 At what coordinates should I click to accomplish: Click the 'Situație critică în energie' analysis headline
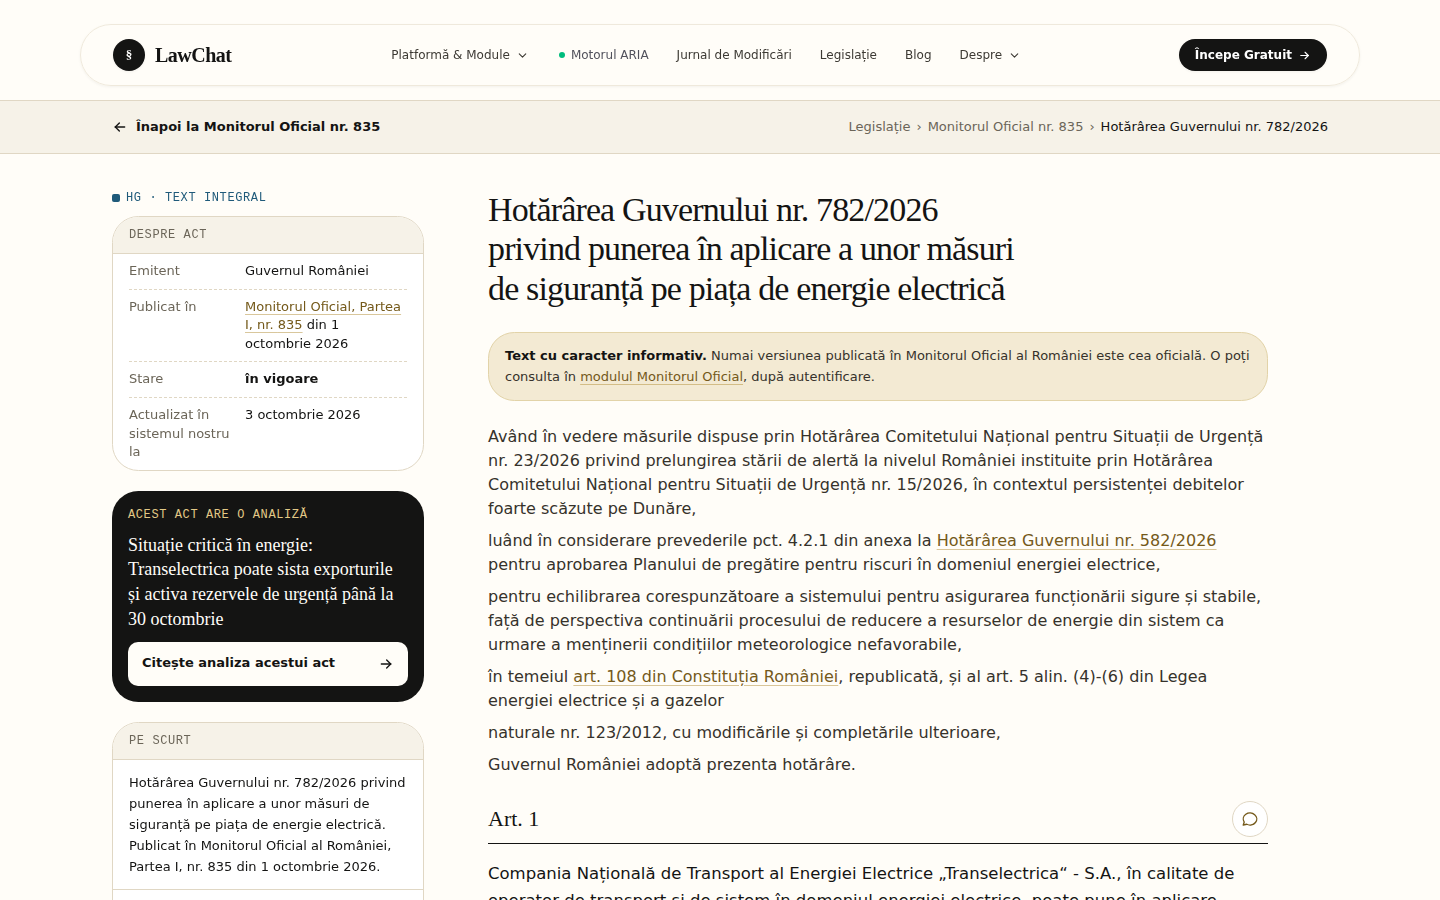[x=261, y=582]
